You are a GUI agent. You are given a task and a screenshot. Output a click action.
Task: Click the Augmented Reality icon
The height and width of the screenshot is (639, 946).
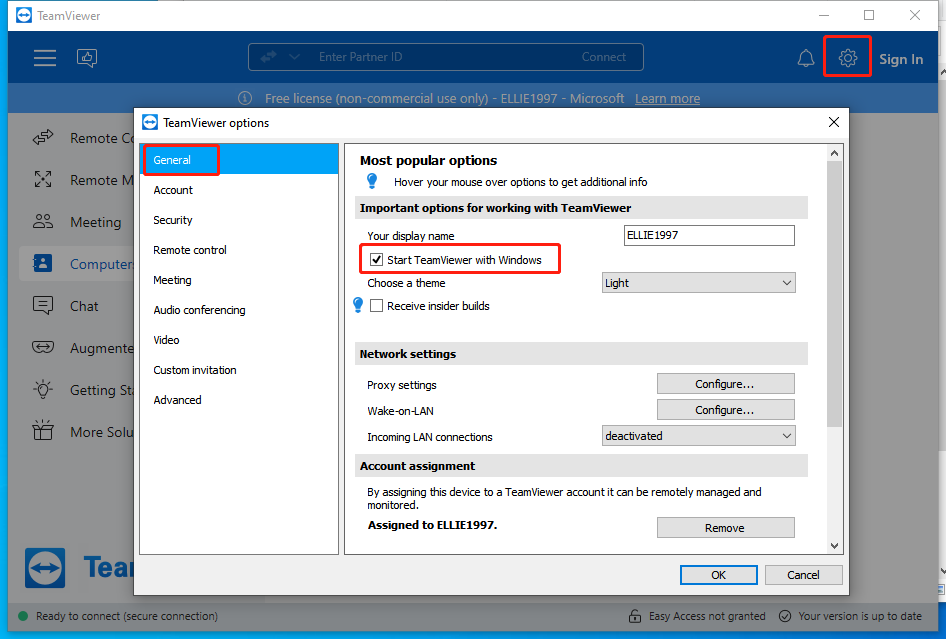coord(43,348)
